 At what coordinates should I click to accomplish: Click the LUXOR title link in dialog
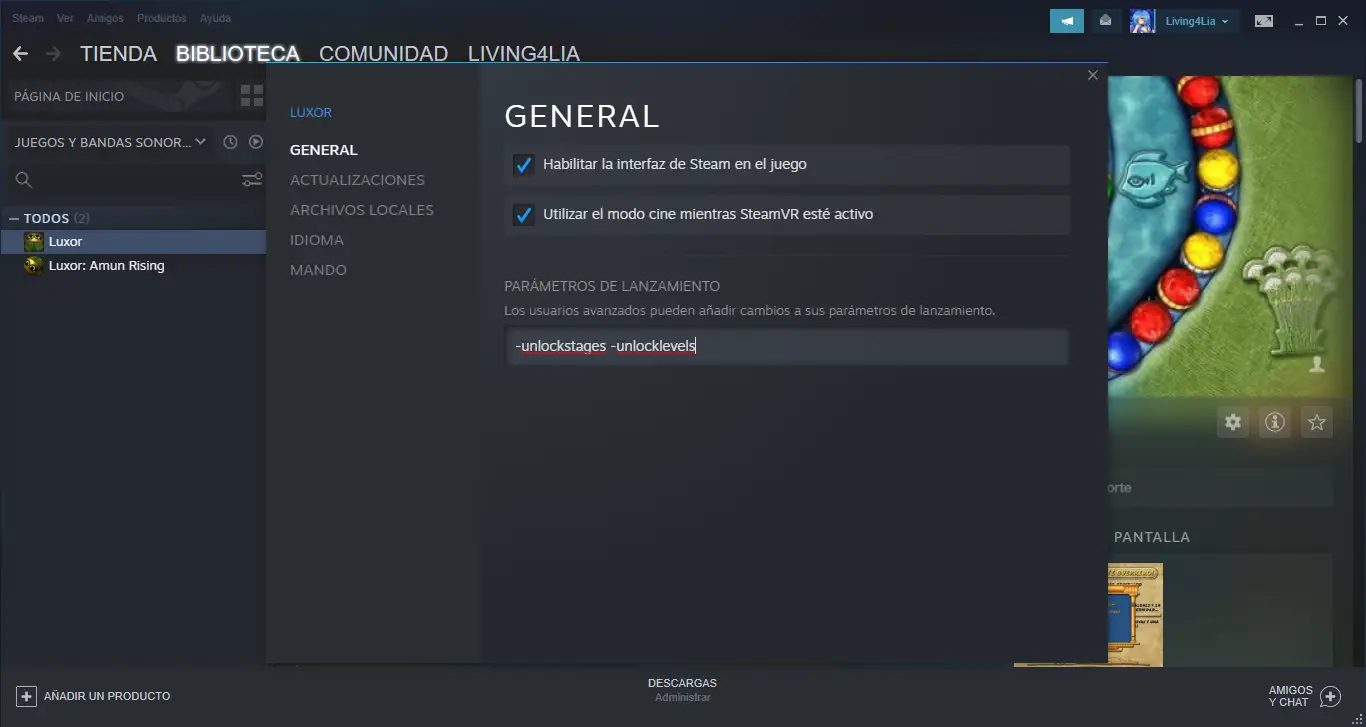point(311,112)
